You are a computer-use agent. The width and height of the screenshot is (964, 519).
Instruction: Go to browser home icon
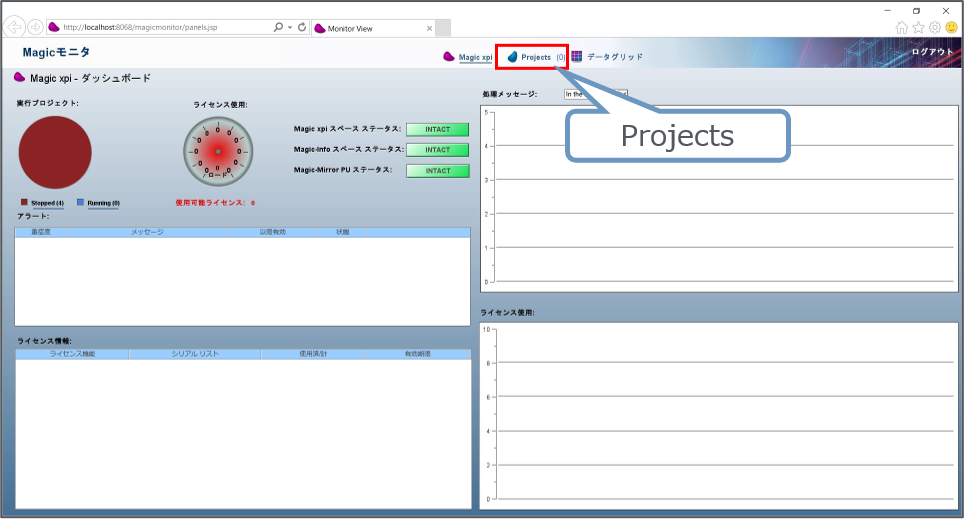tap(902, 27)
